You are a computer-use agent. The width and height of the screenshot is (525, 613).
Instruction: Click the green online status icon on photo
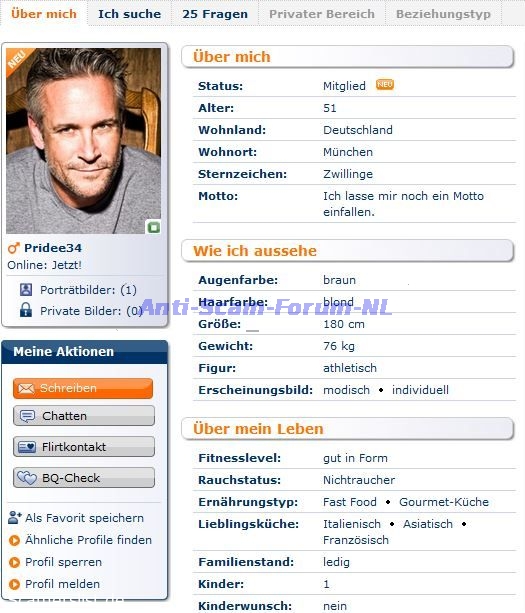pyautogui.click(x=154, y=227)
